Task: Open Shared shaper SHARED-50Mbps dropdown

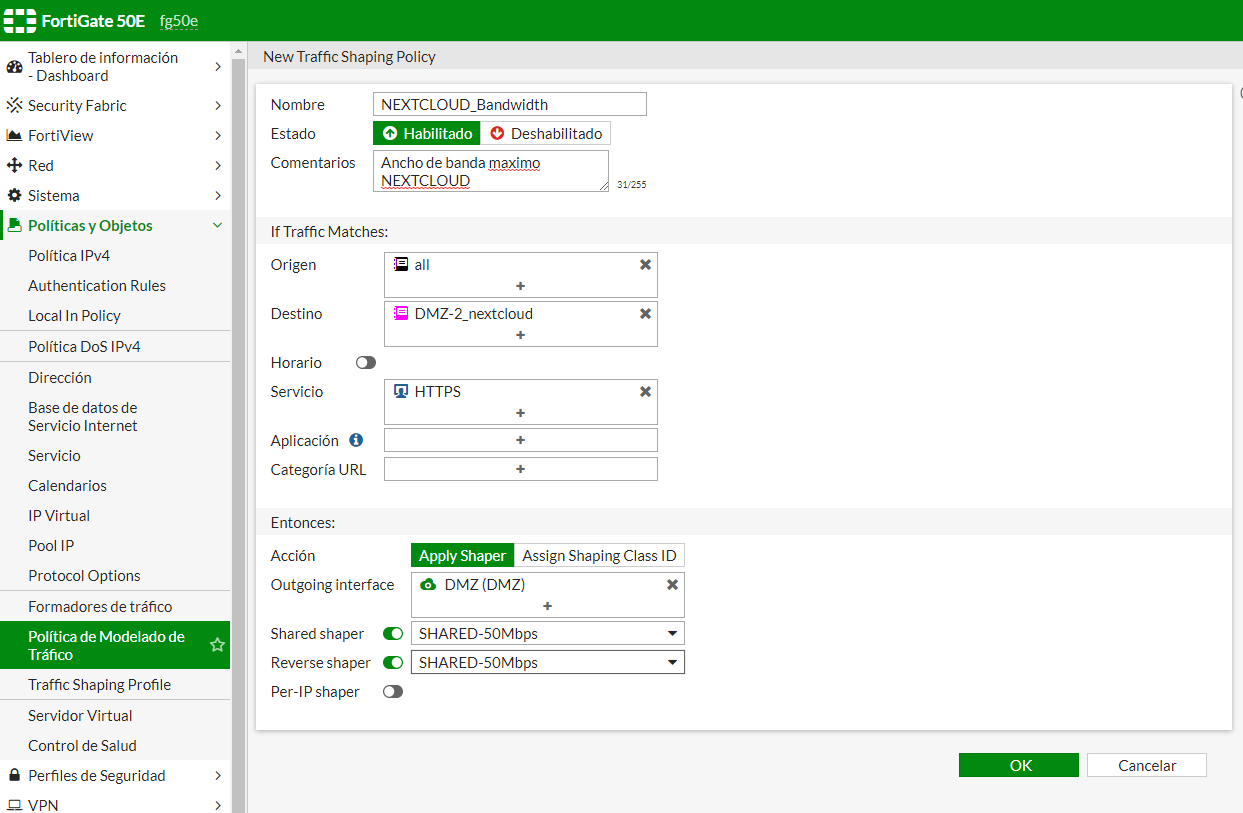Action: tap(548, 633)
